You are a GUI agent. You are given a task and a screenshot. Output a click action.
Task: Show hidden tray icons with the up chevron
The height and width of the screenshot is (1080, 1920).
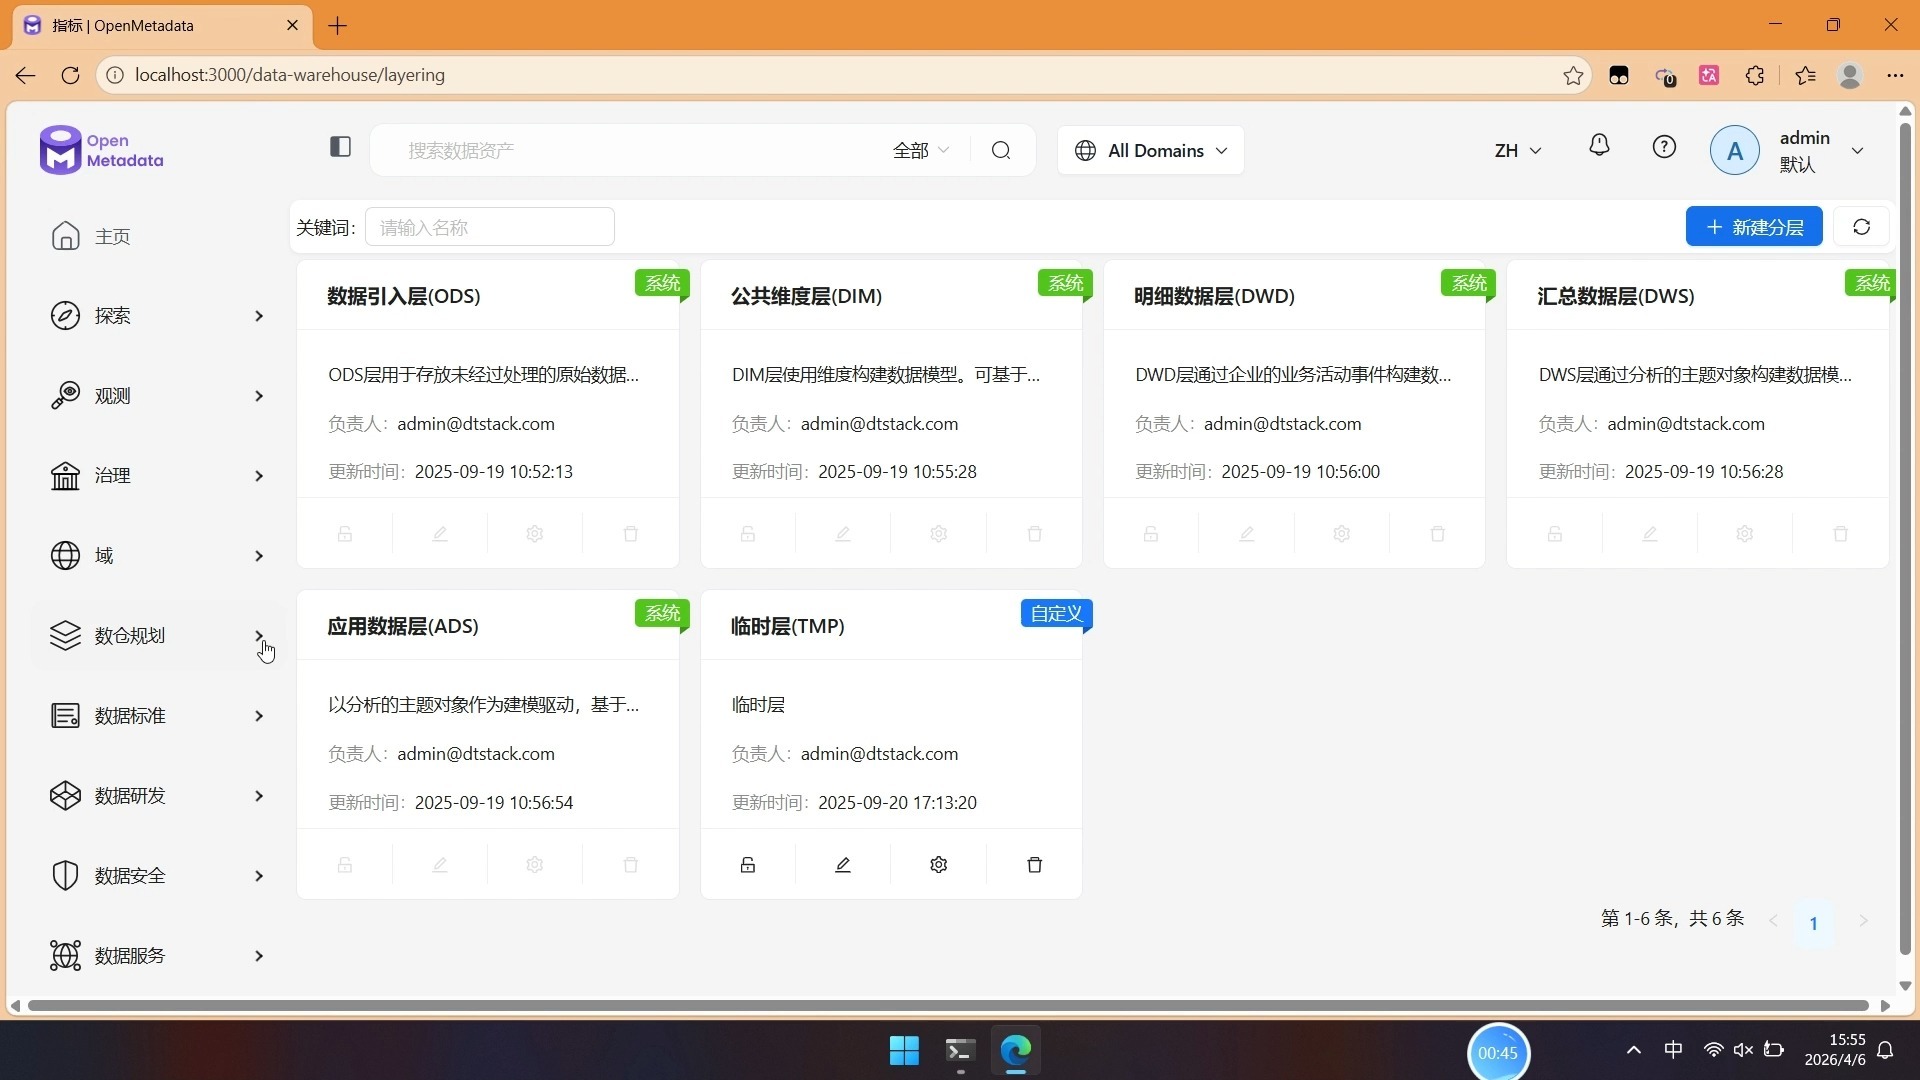(1634, 1050)
